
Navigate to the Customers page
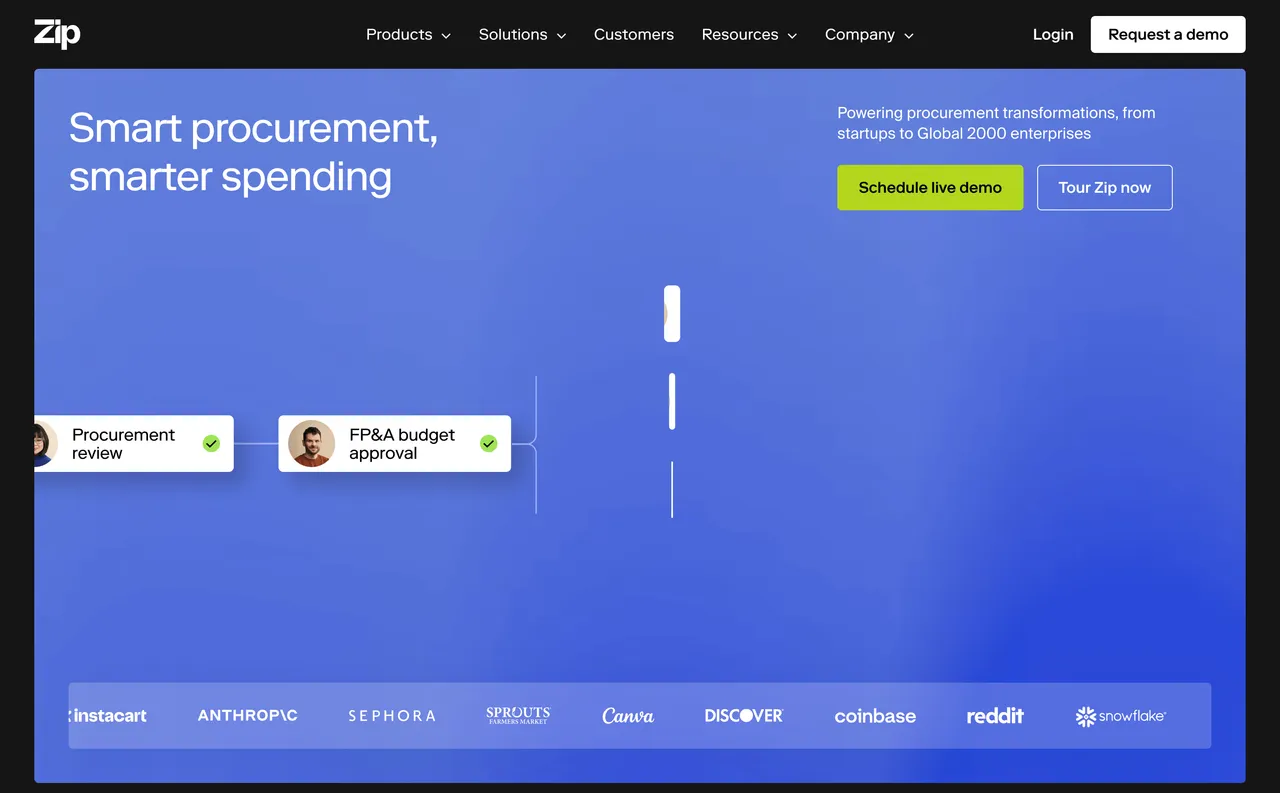coord(634,34)
